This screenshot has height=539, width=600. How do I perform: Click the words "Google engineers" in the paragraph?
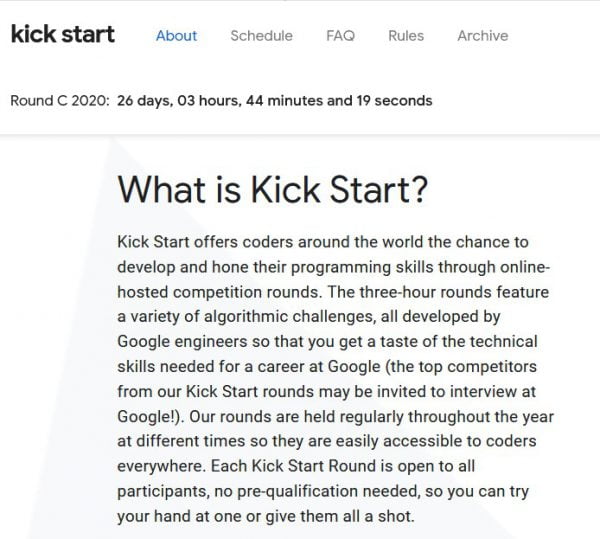click(x=179, y=341)
